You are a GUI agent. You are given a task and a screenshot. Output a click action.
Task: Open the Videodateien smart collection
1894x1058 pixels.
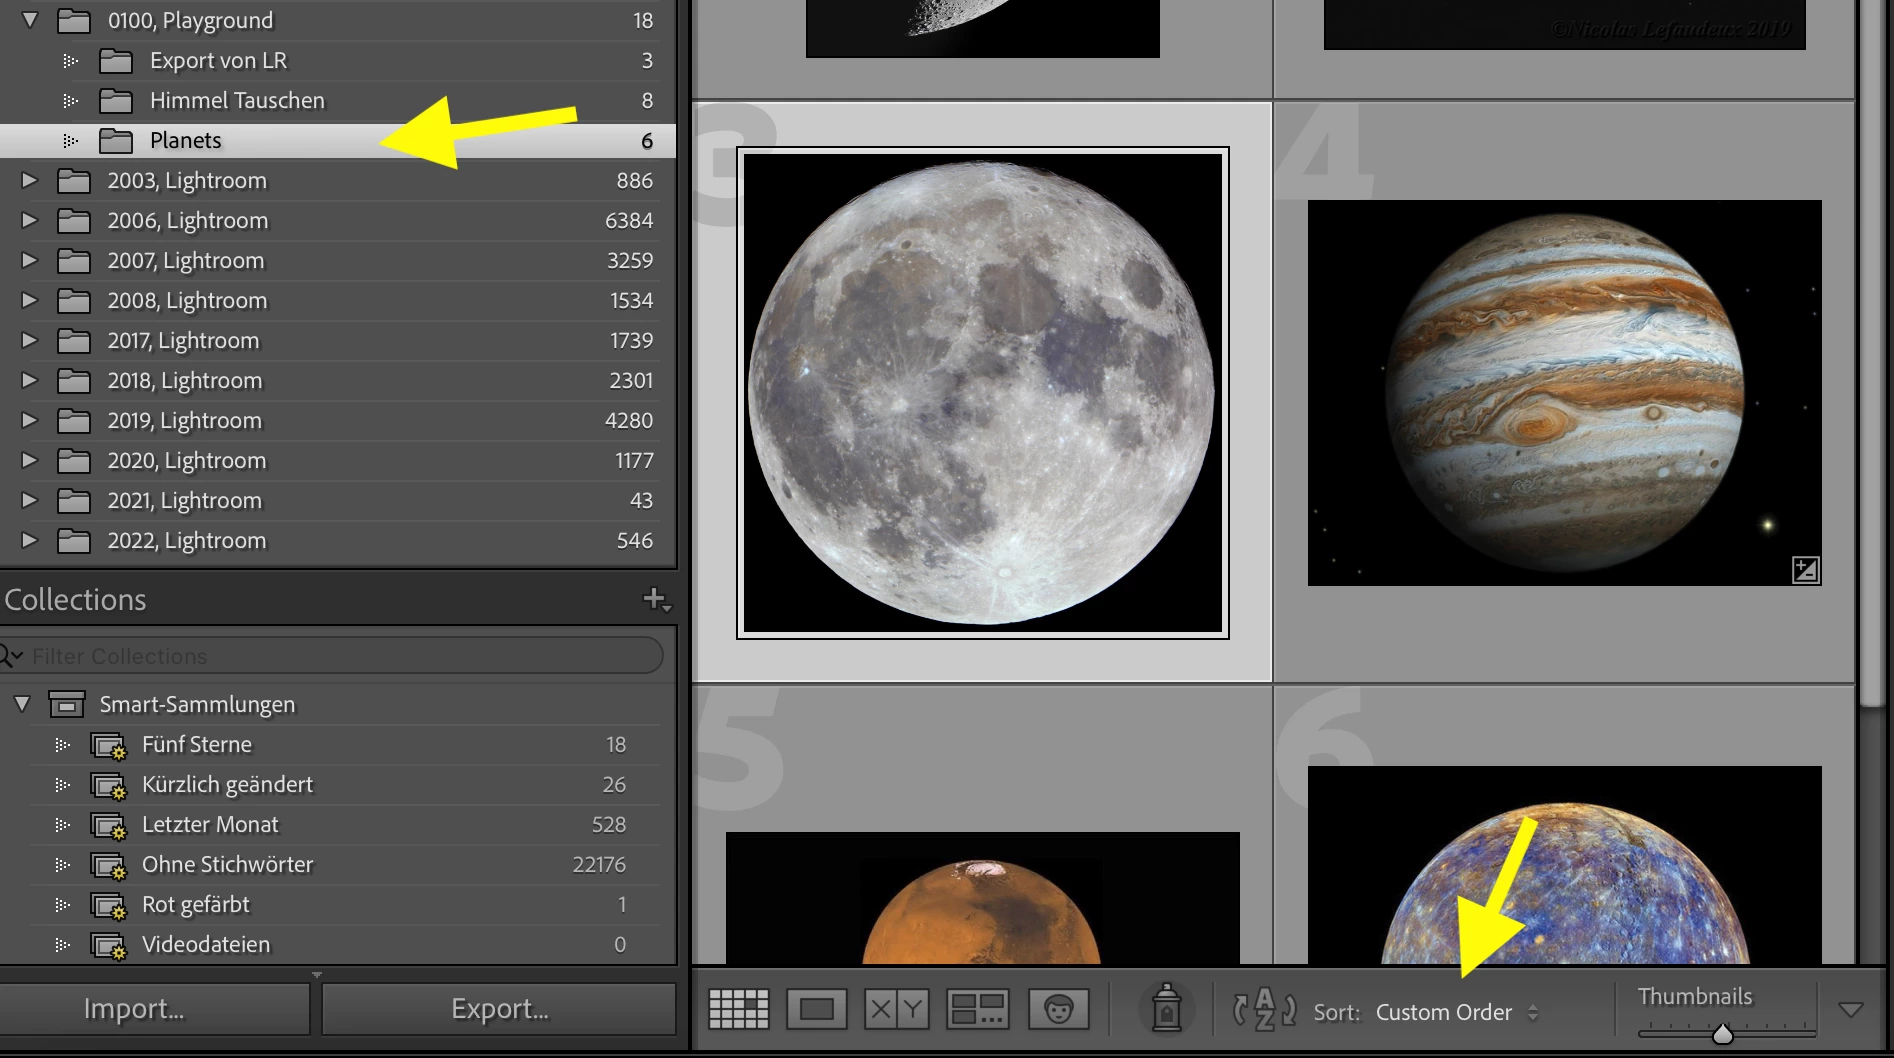pos(338,945)
